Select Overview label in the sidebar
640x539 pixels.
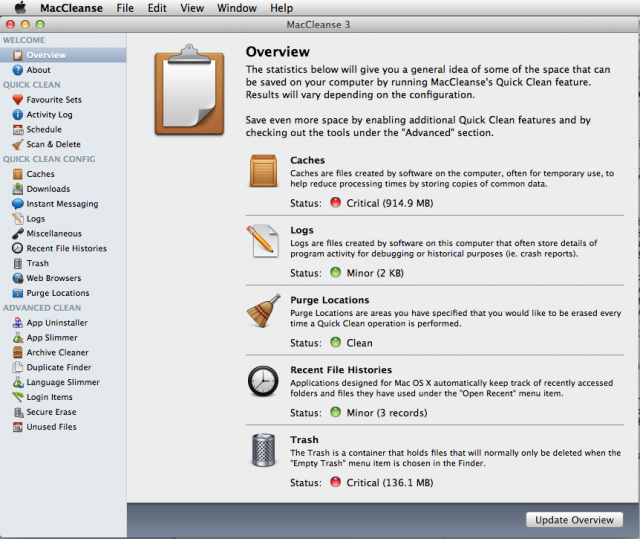pos(46,55)
